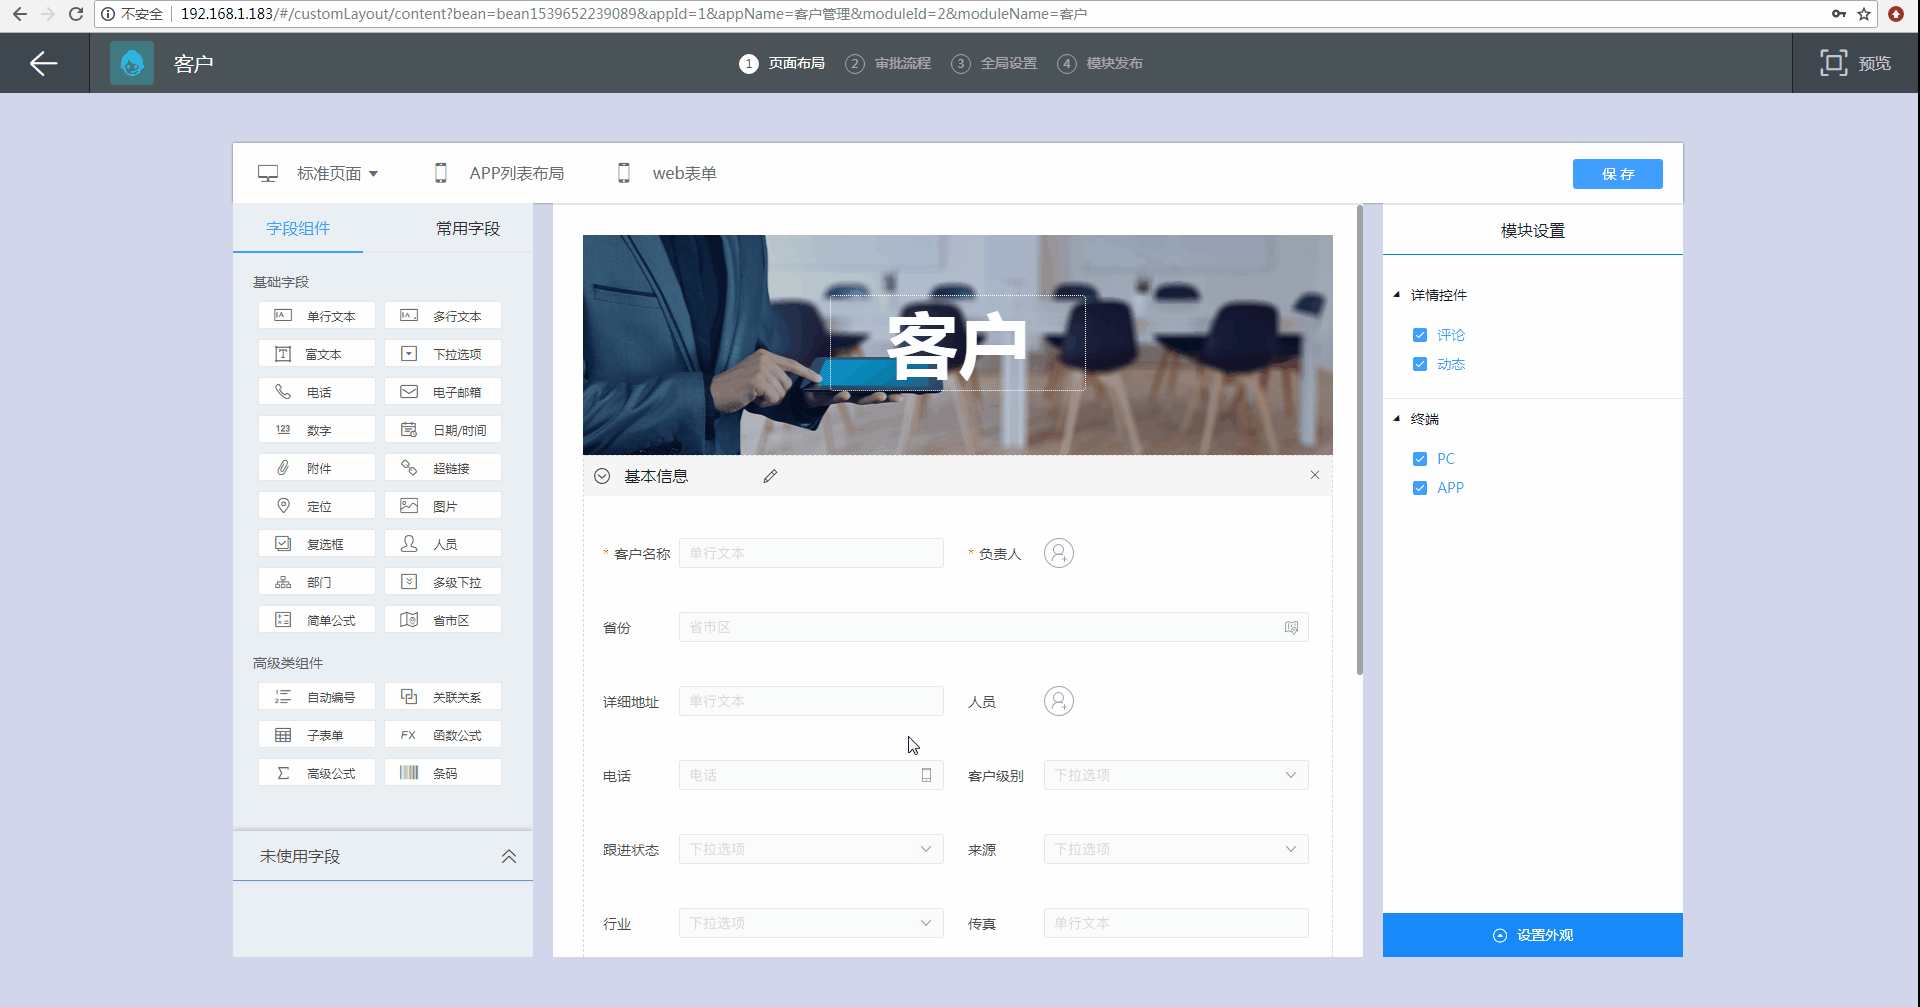Expand the 未使用字段 panel
Image resolution: width=1920 pixels, height=1007 pixels.
pos(509,856)
